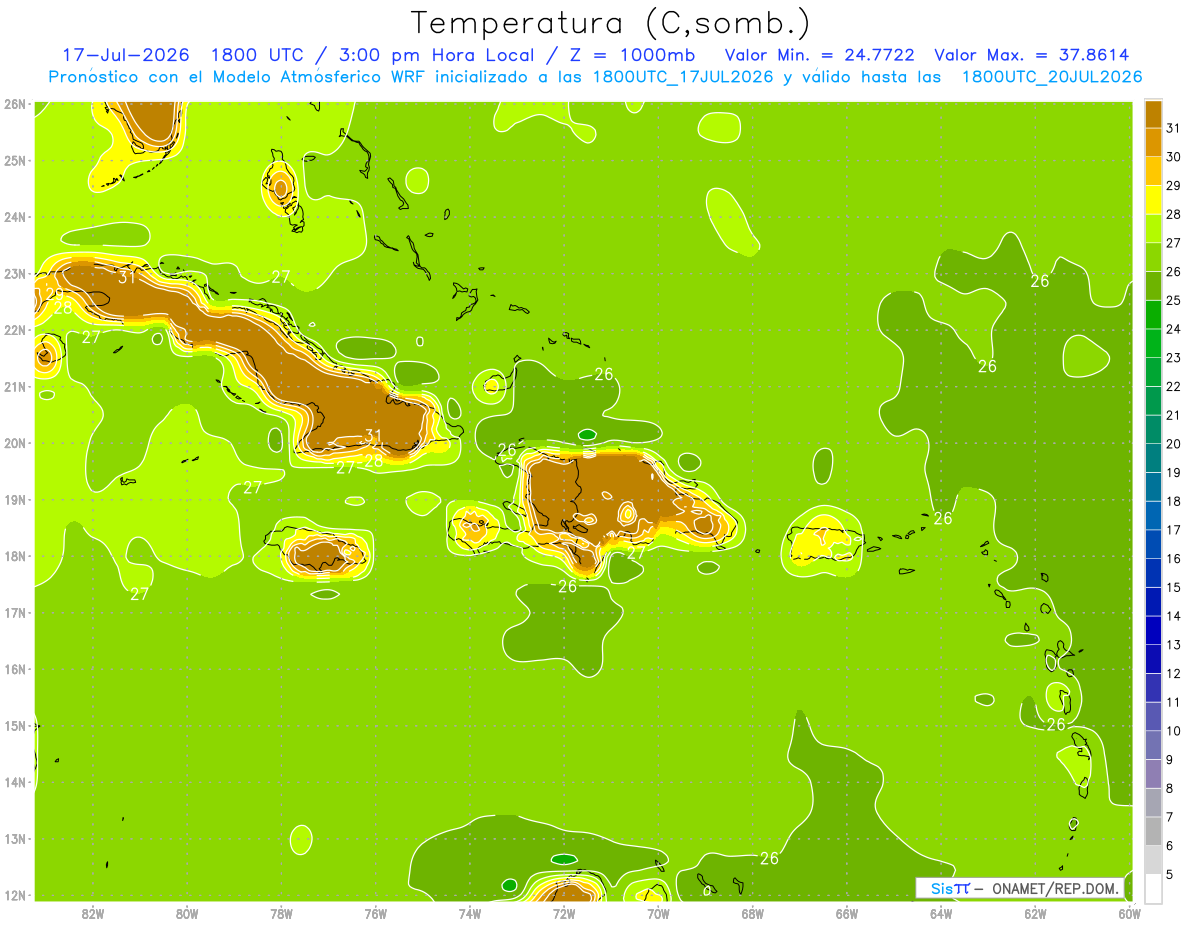Click the '18N' latitude axis label
The width and height of the screenshot is (1200, 927).
tap(15, 556)
